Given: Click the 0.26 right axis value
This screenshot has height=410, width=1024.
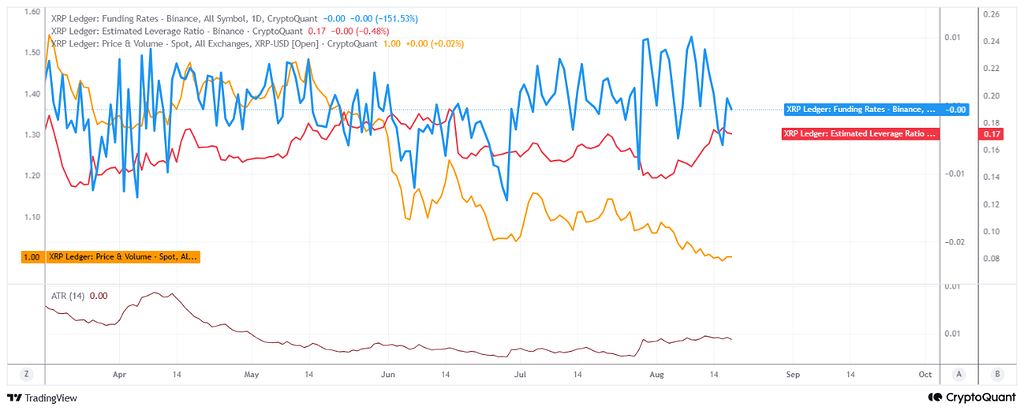Looking at the screenshot, I should pos(990,14).
